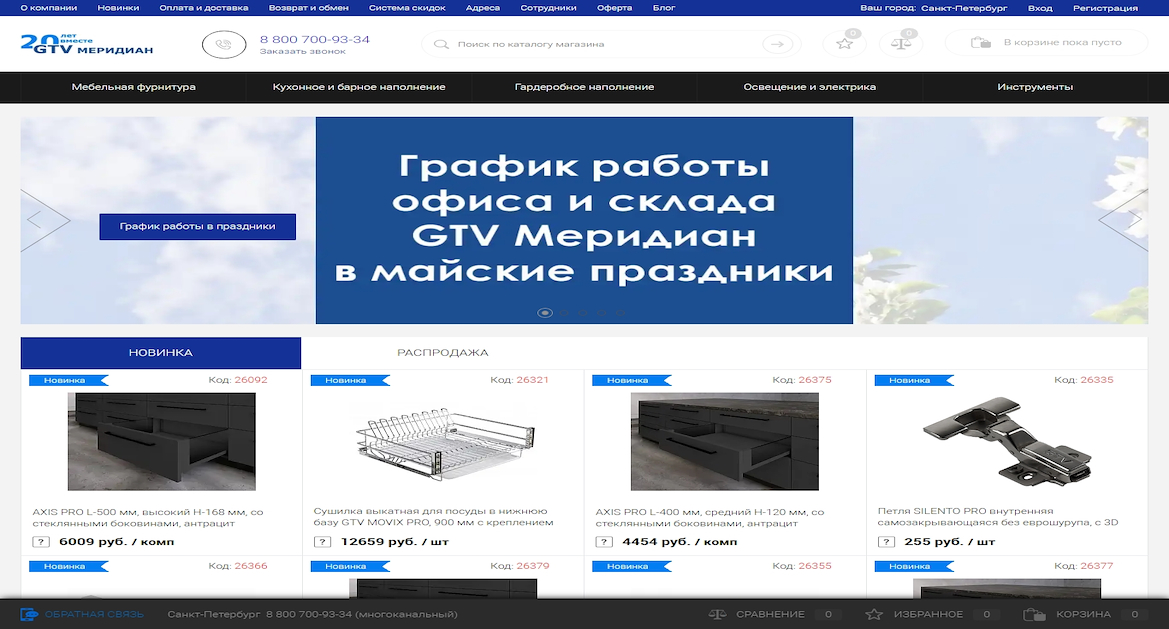This screenshot has width=1169, height=629.
Task: Open Оплата и доставка page
Action: coord(204,8)
